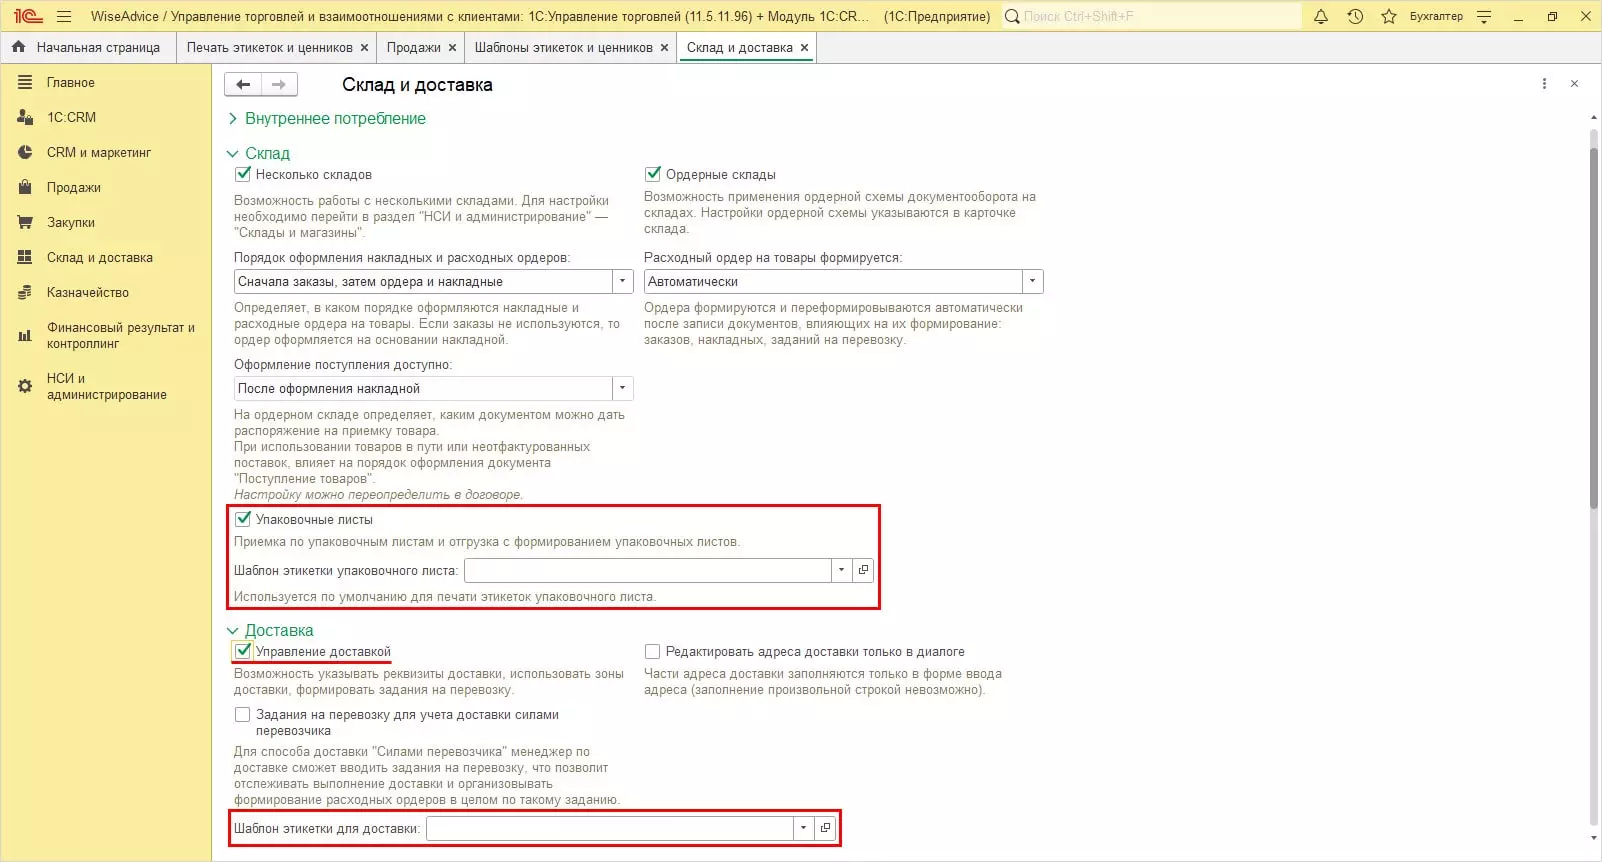Click the Закупки cart icon
Viewport: 1602px width, 862px height.
click(25, 222)
